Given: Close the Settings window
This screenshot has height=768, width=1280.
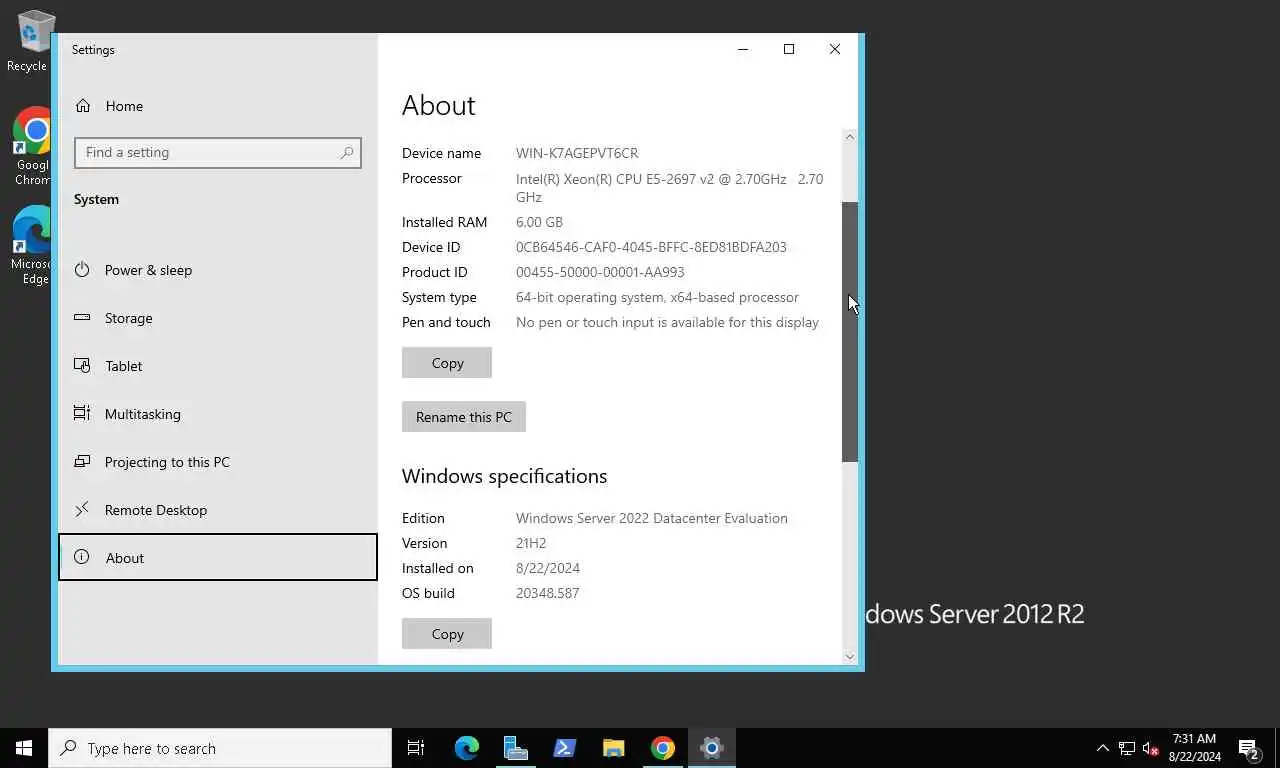Looking at the screenshot, I should click(x=835, y=49).
